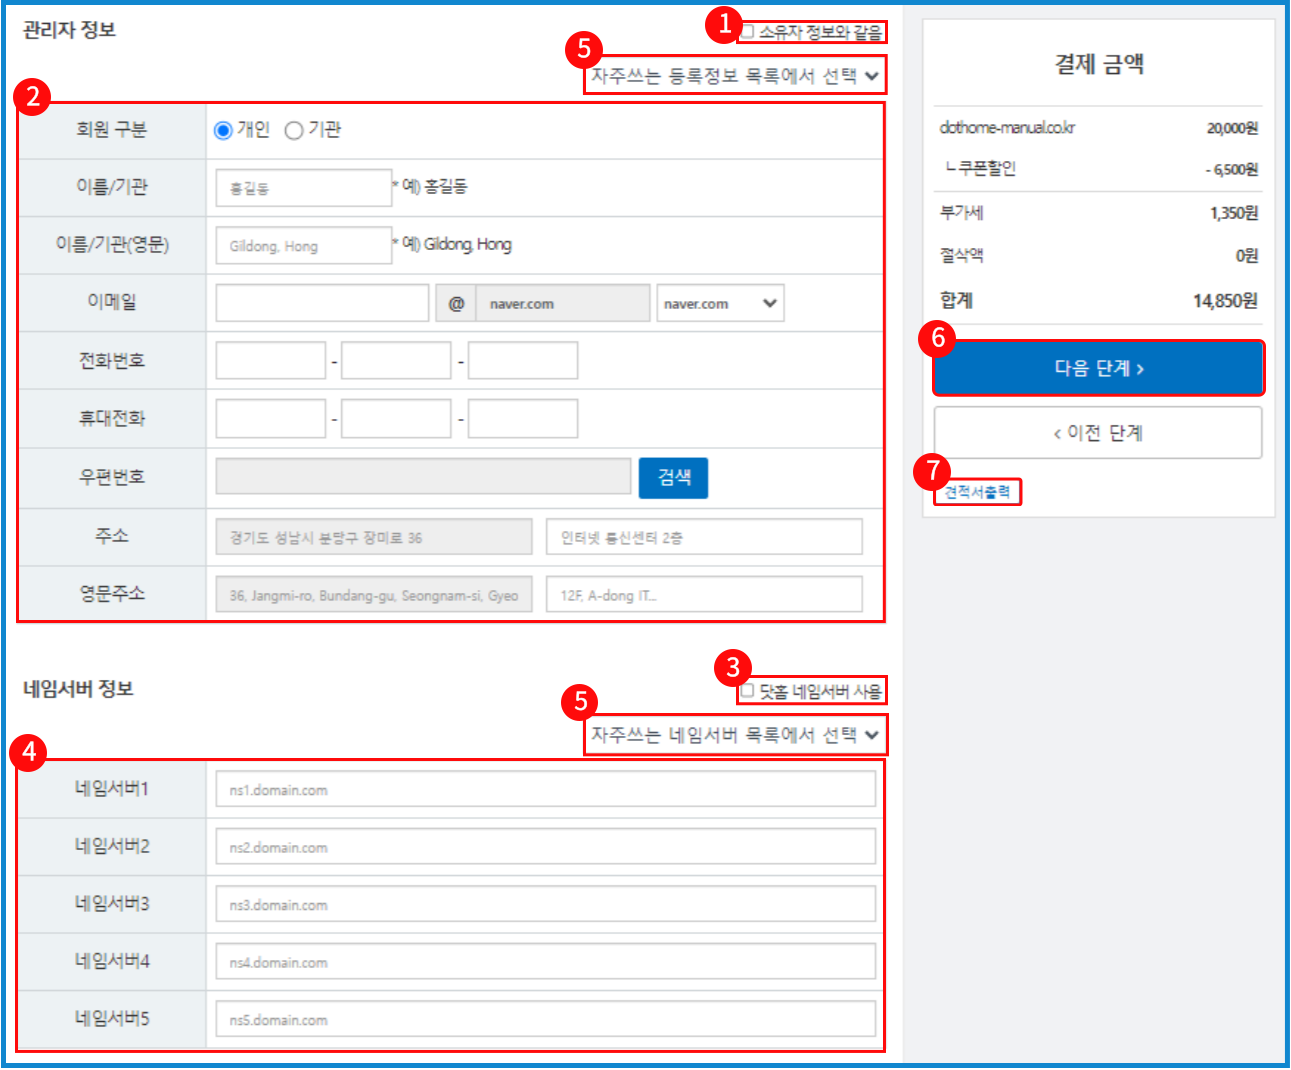
Task: Click the 네임서버5 input field
Action: [x=545, y=1020]
